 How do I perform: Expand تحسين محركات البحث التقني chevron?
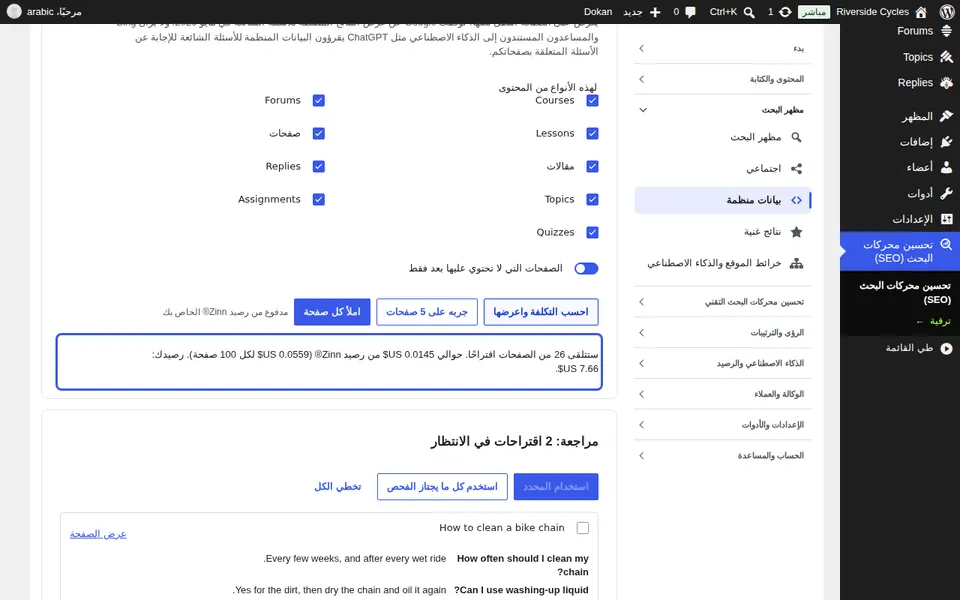click(x=642, y=302)
